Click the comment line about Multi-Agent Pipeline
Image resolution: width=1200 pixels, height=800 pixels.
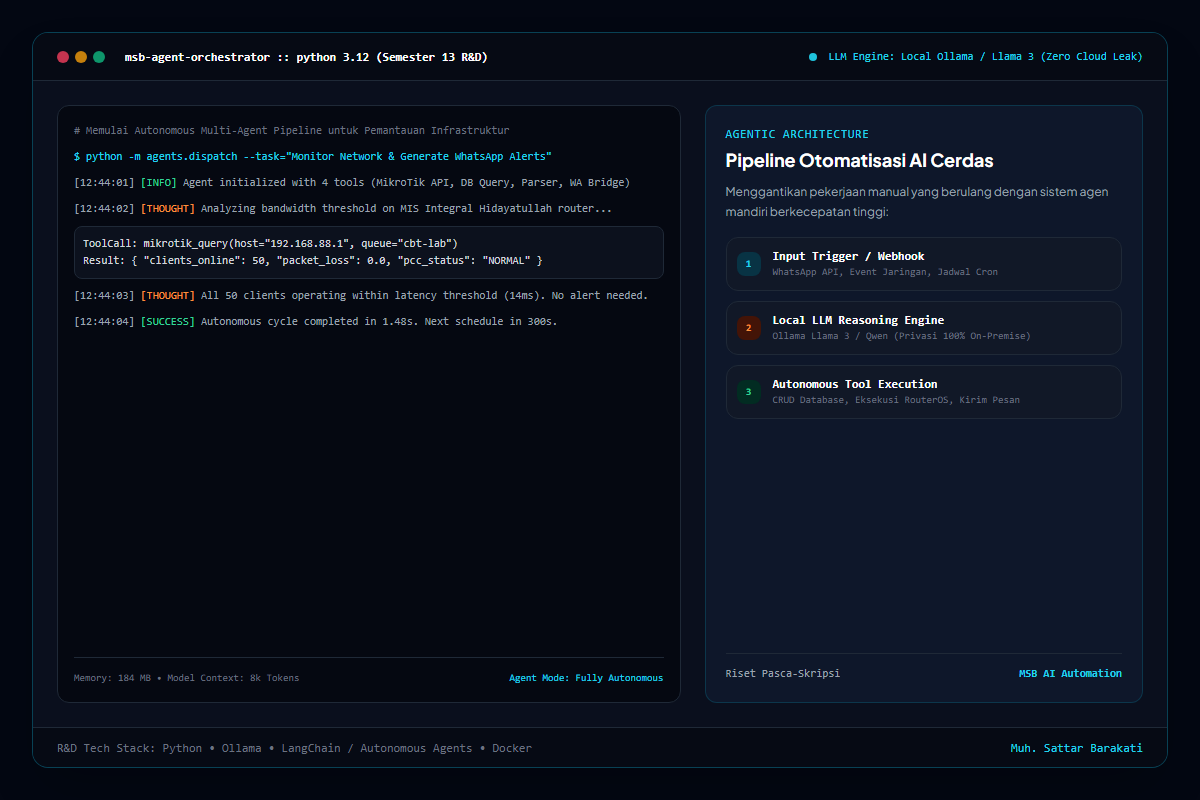(x=292, y=131)
